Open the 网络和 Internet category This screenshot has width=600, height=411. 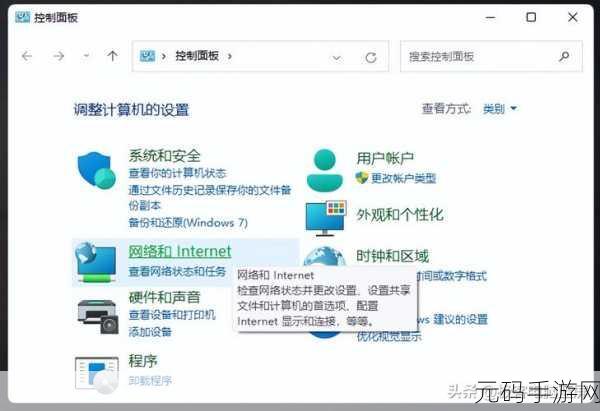[x=180, y=251]
